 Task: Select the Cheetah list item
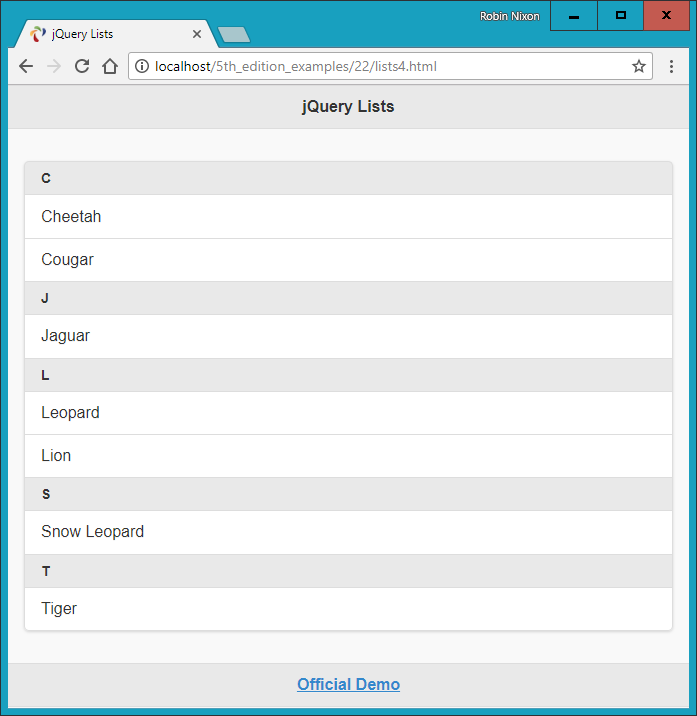tap(348, 216)
